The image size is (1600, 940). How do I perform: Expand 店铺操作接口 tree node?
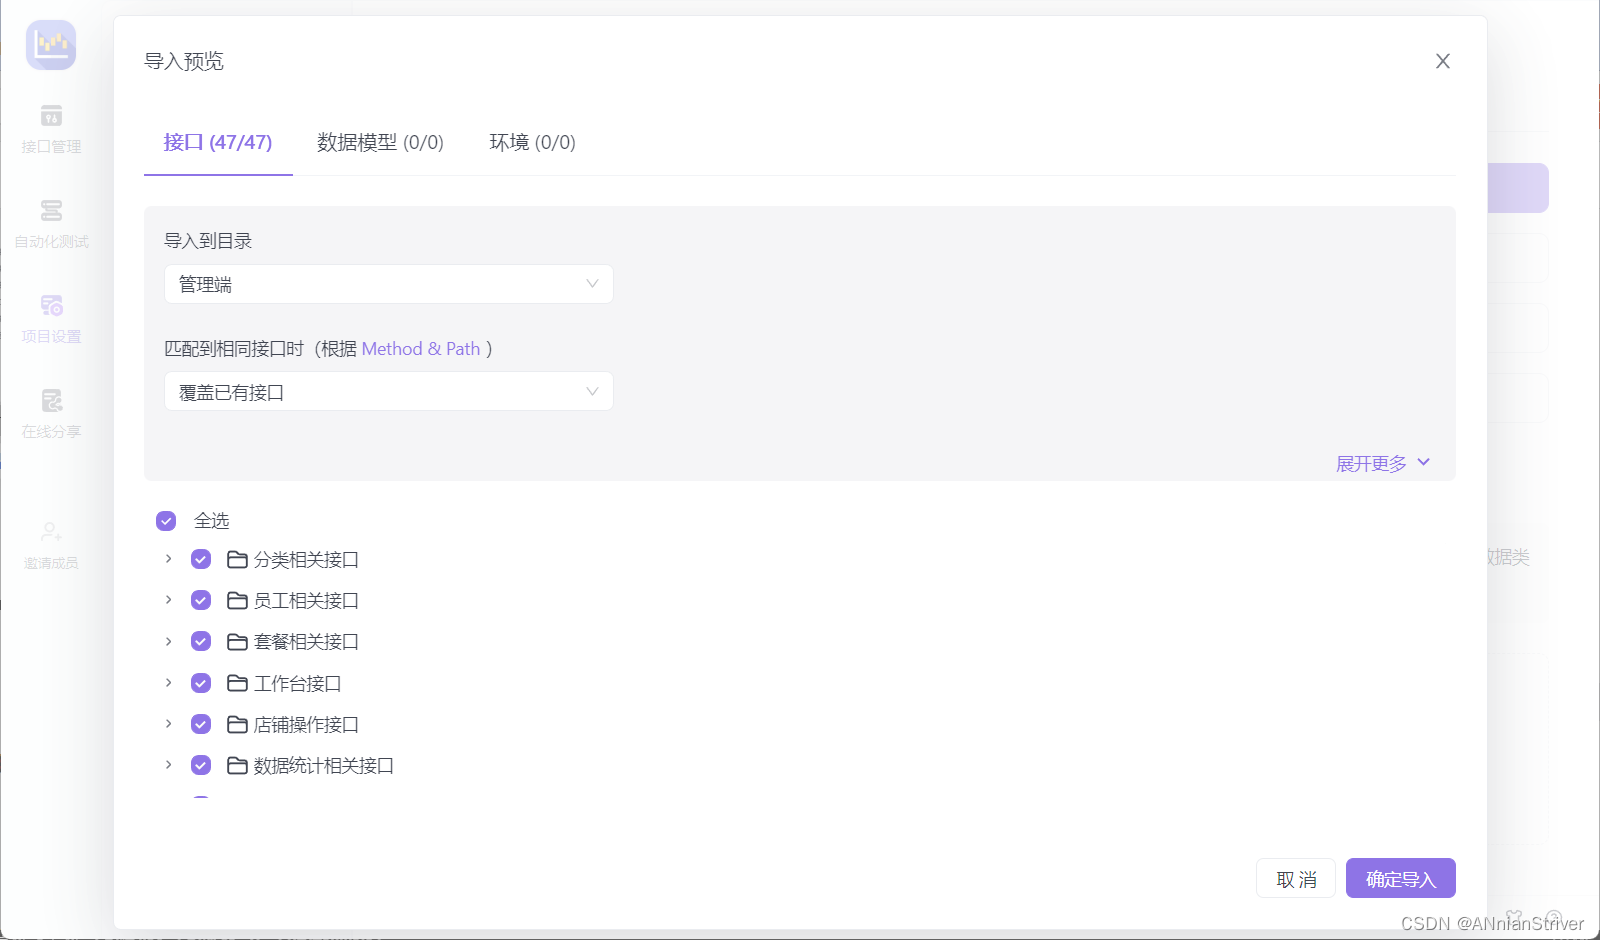[168, 723]
